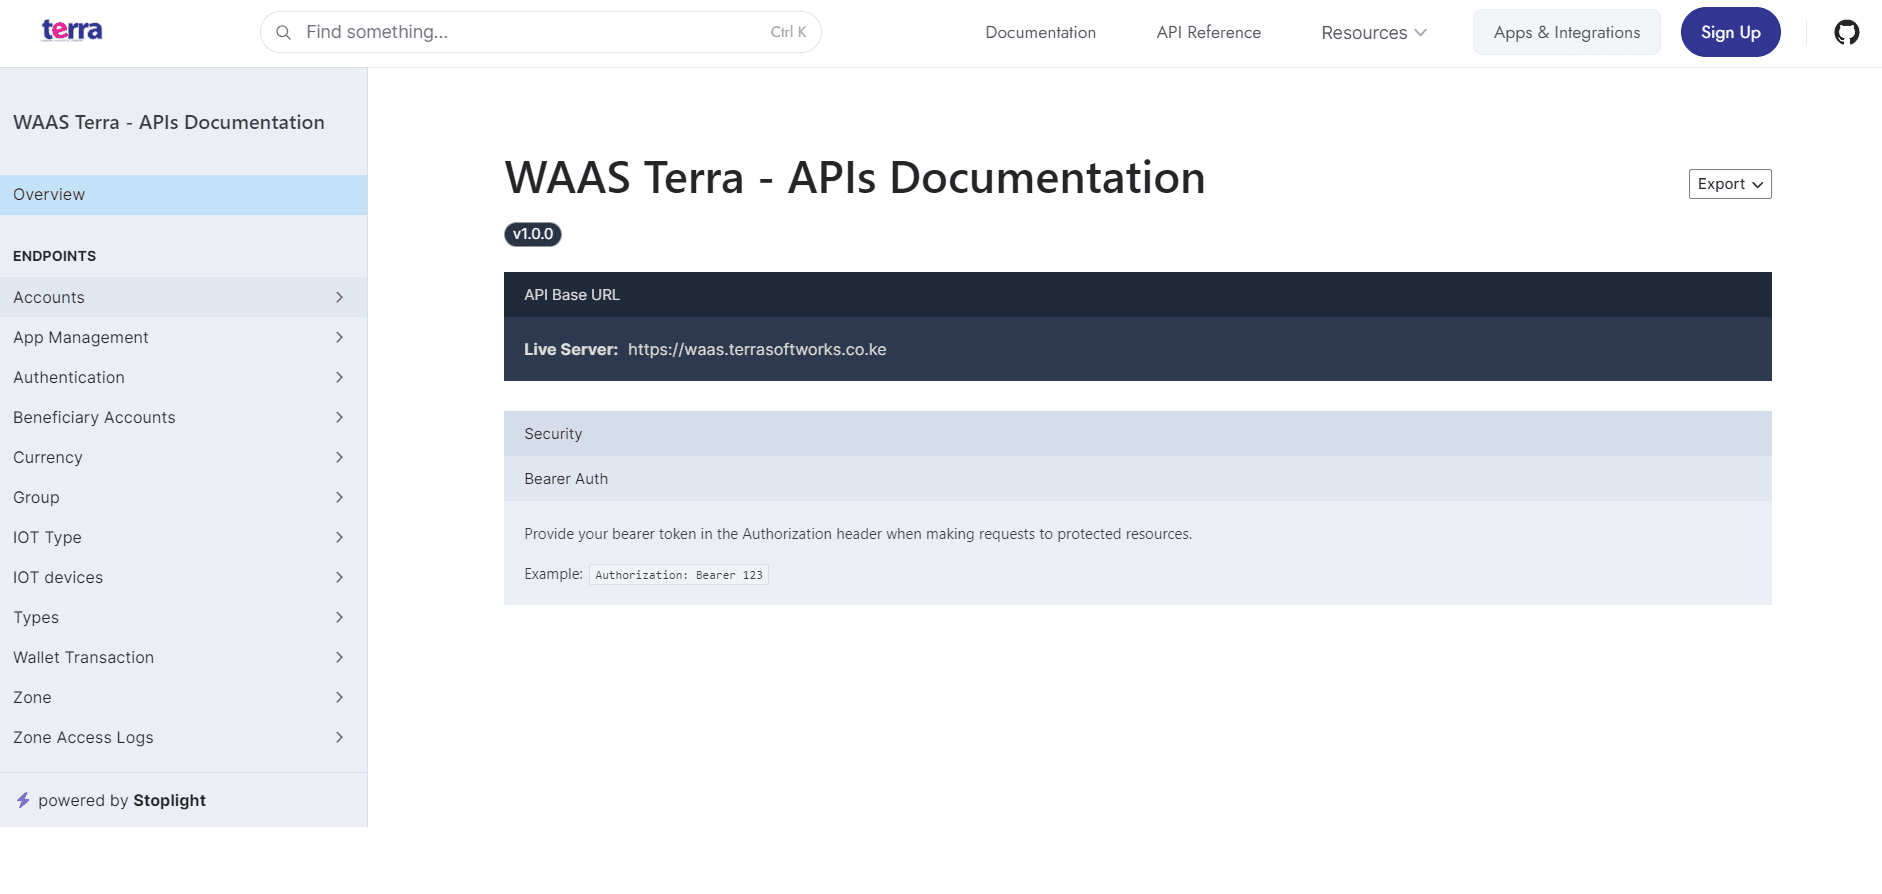This screenshot has height=894, width=1882.
Task: Expand the Accounts endpoint chevron
Action: click(339, 298)
